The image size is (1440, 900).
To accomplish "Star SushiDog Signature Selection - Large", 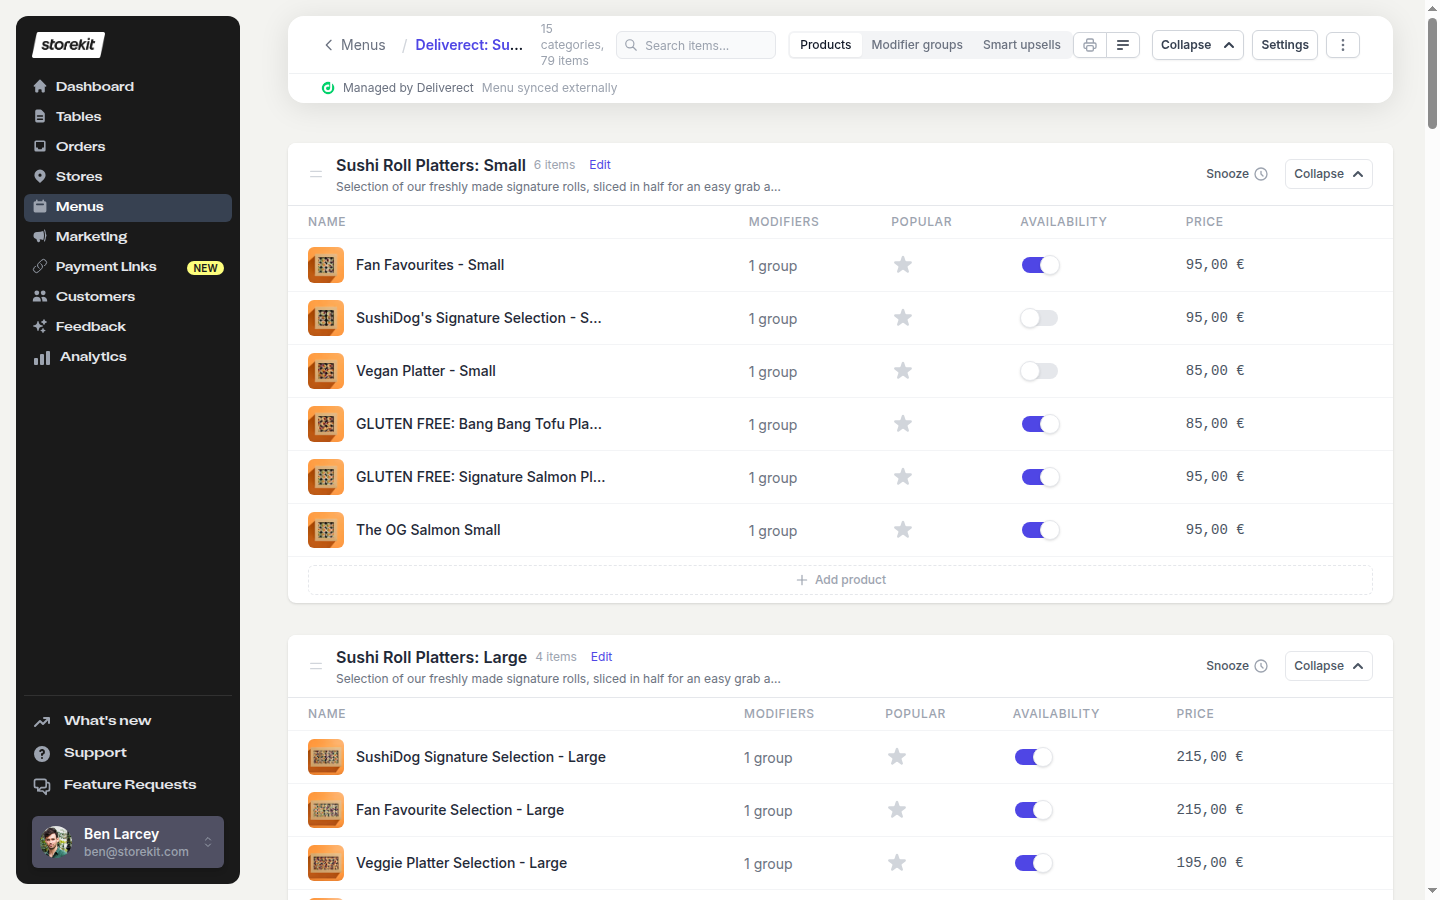I will [897, 757].
